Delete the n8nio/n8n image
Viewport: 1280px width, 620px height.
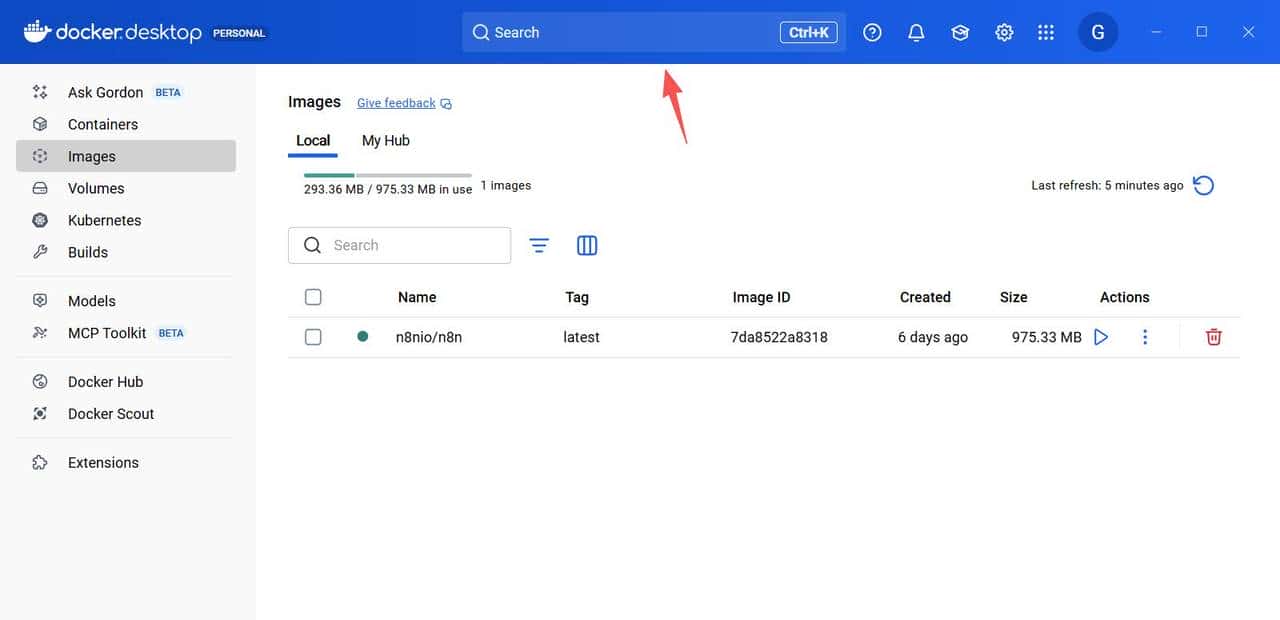click(1213, 337)
